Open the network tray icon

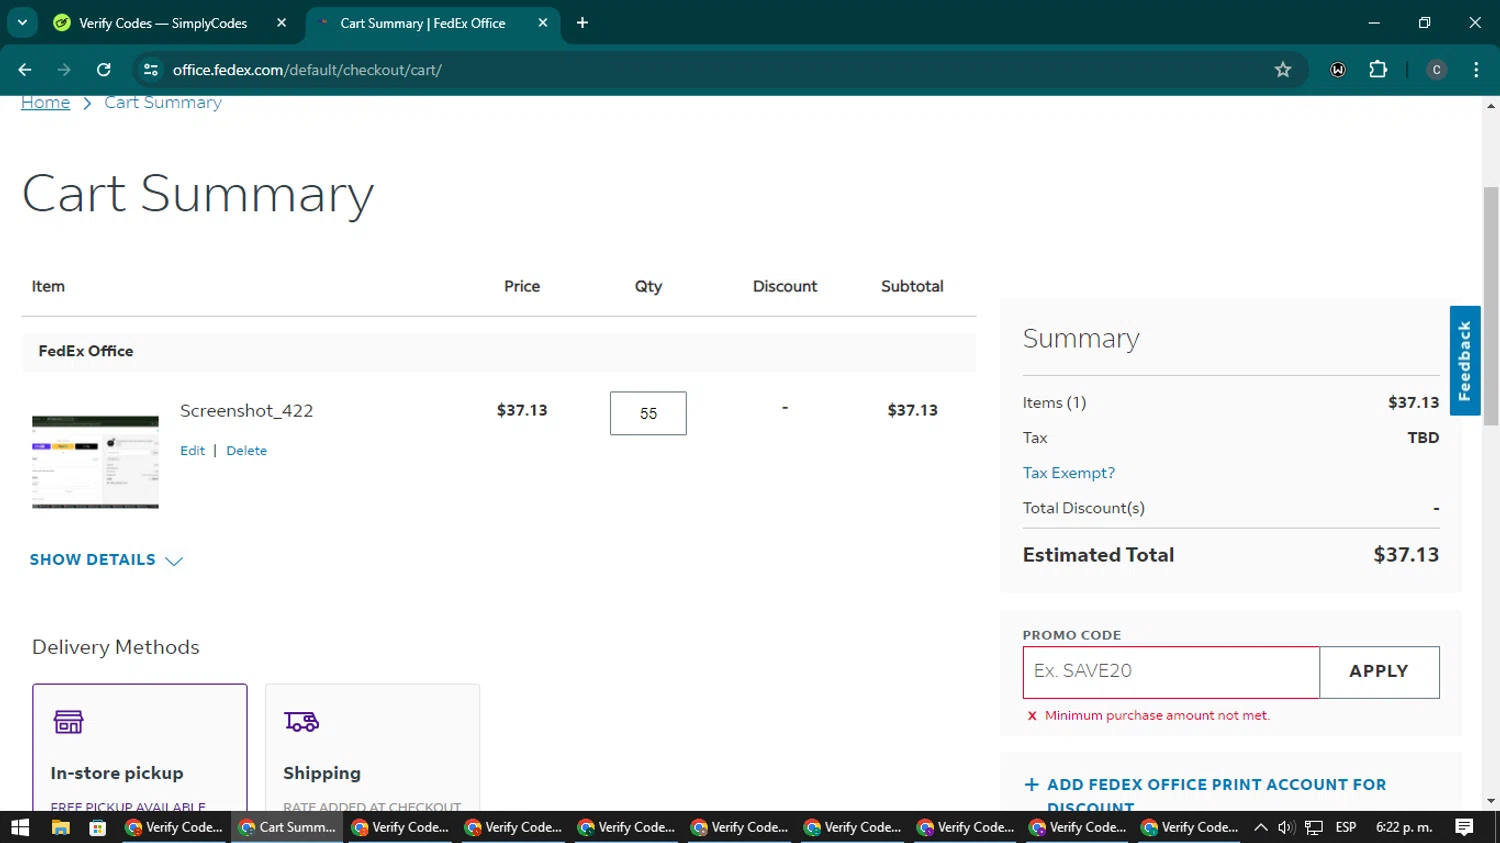pos(1314,827)
